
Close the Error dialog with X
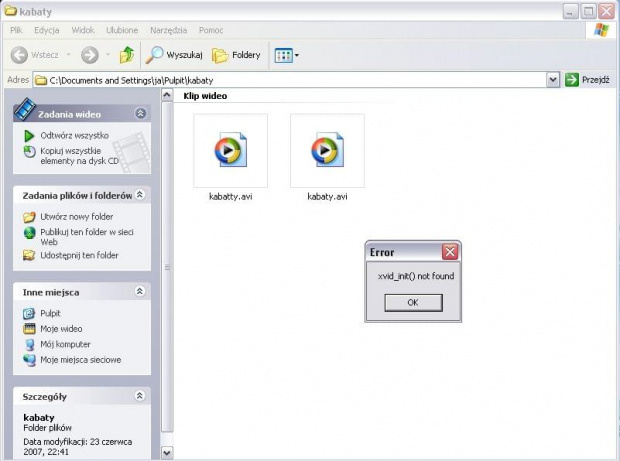click(x=450, y=252)
